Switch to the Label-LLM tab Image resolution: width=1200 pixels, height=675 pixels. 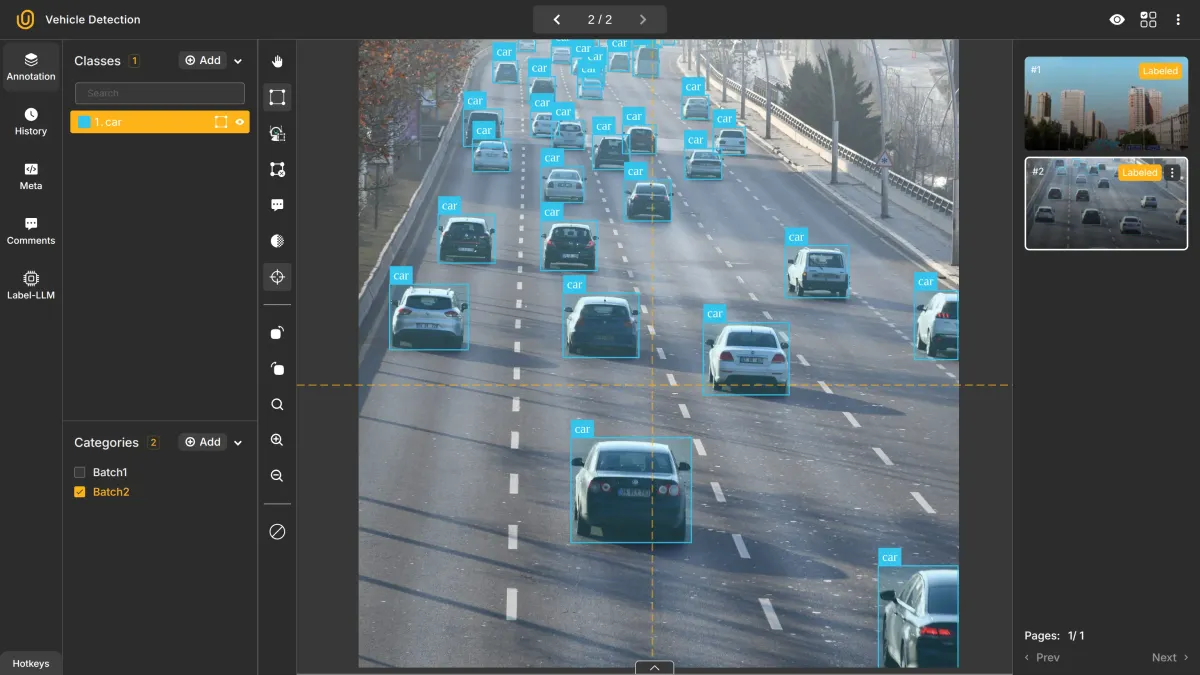[31, 285]
